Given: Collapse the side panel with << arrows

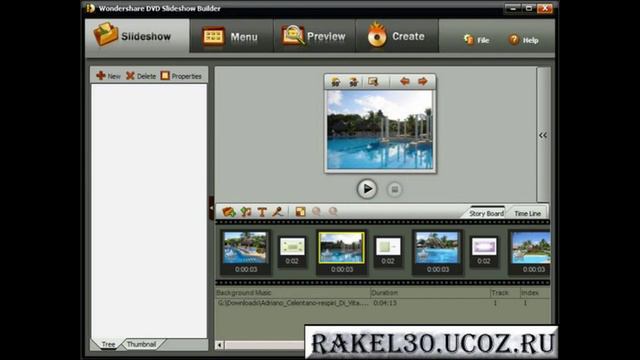Looking at the screenshot, I should coord(543,135).
